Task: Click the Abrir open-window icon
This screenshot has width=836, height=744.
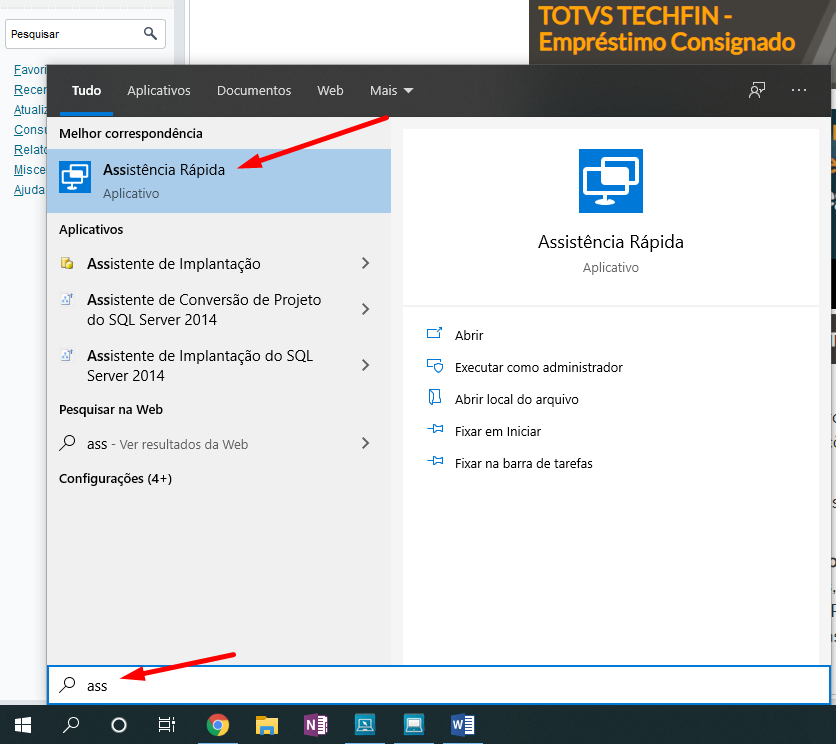Action: coord(435,333)
